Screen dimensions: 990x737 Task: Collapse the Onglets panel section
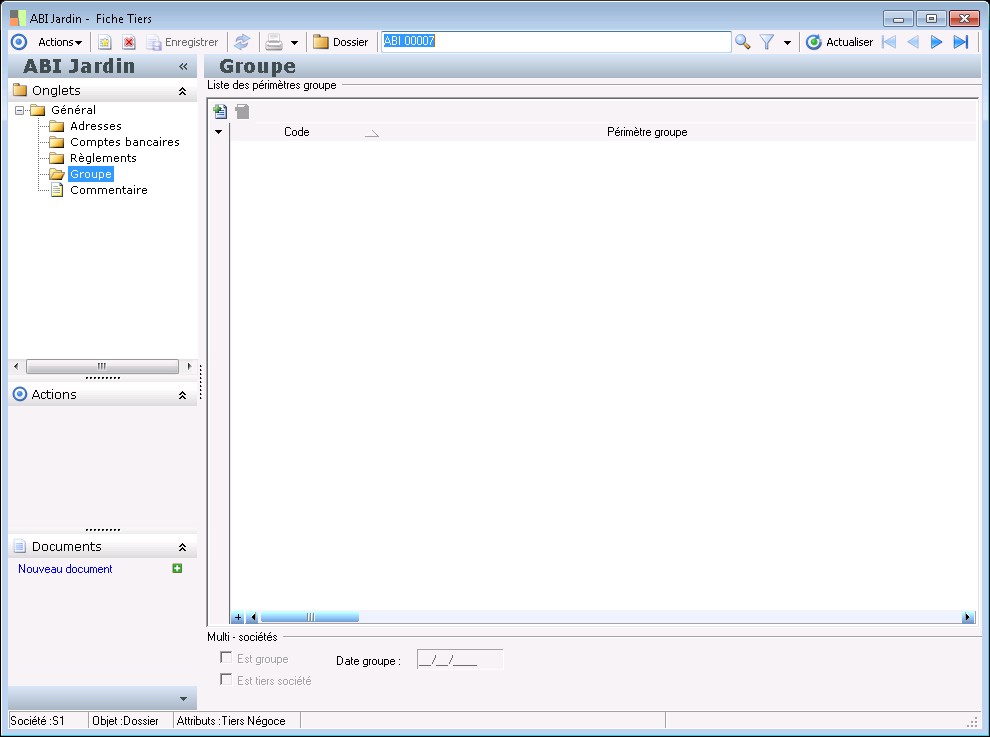[x=182, y=91]
